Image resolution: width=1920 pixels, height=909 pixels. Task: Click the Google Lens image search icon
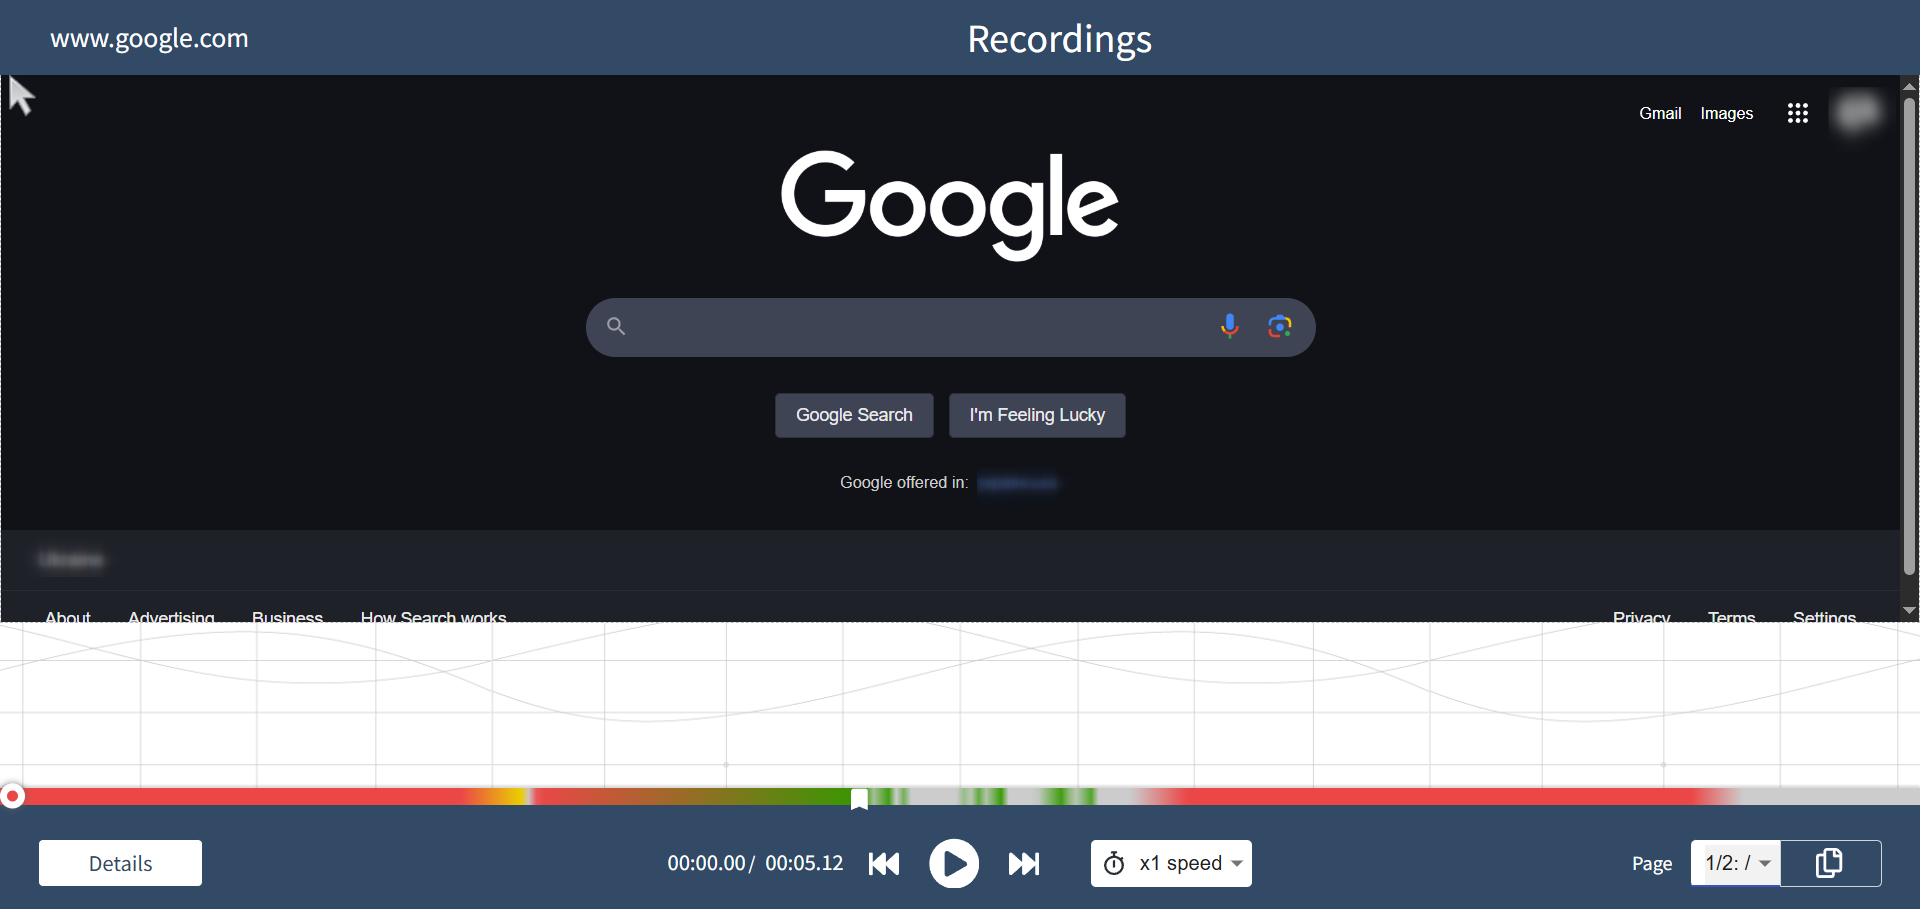pyautogui.click(x=1280, y=326)
